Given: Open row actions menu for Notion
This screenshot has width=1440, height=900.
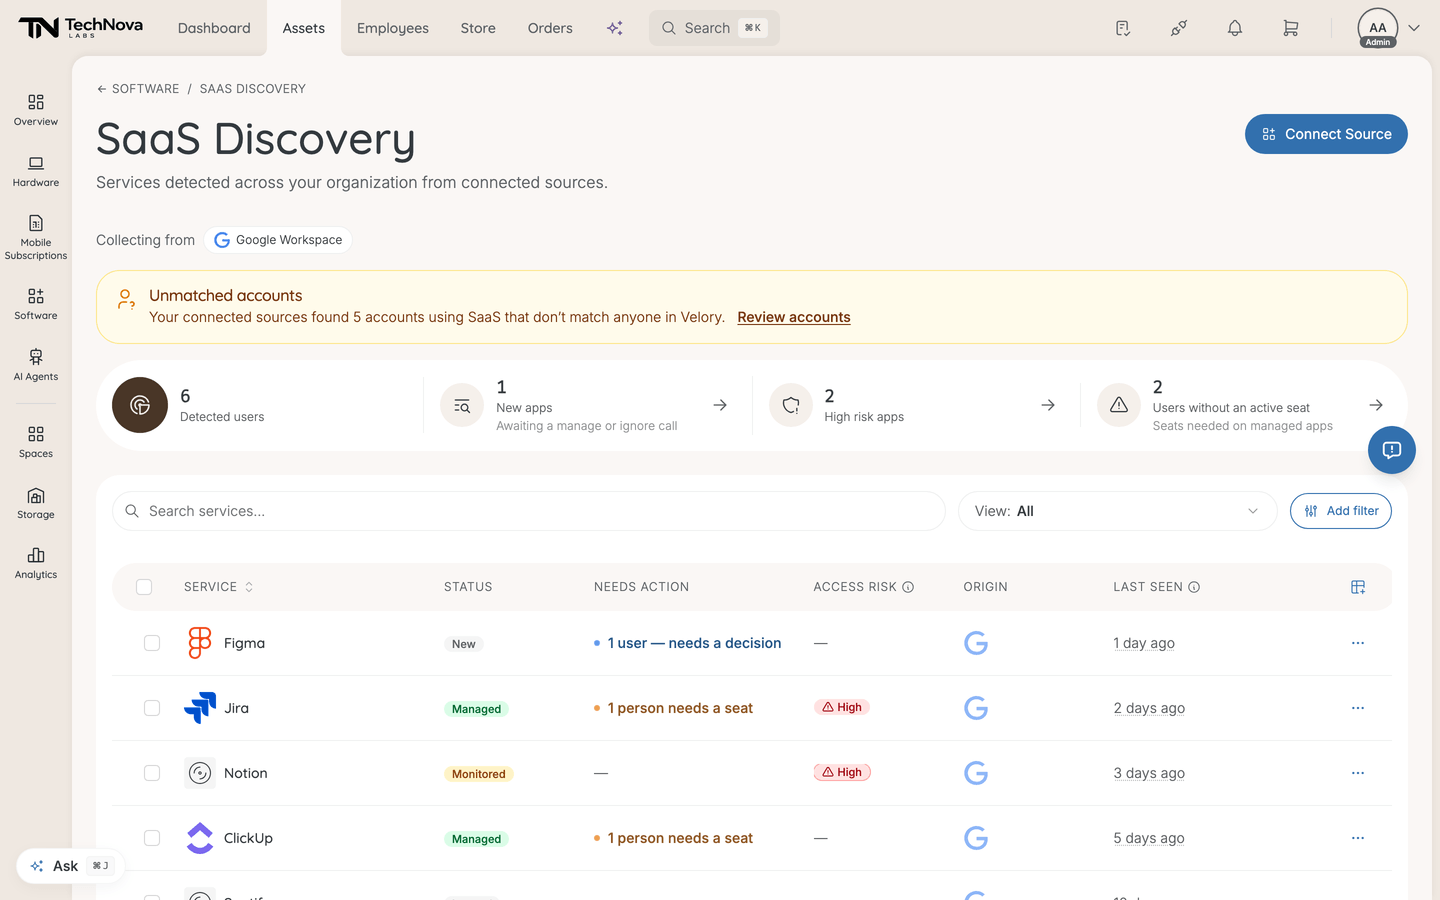Looking at the screenshot, I should [1358, 773].
